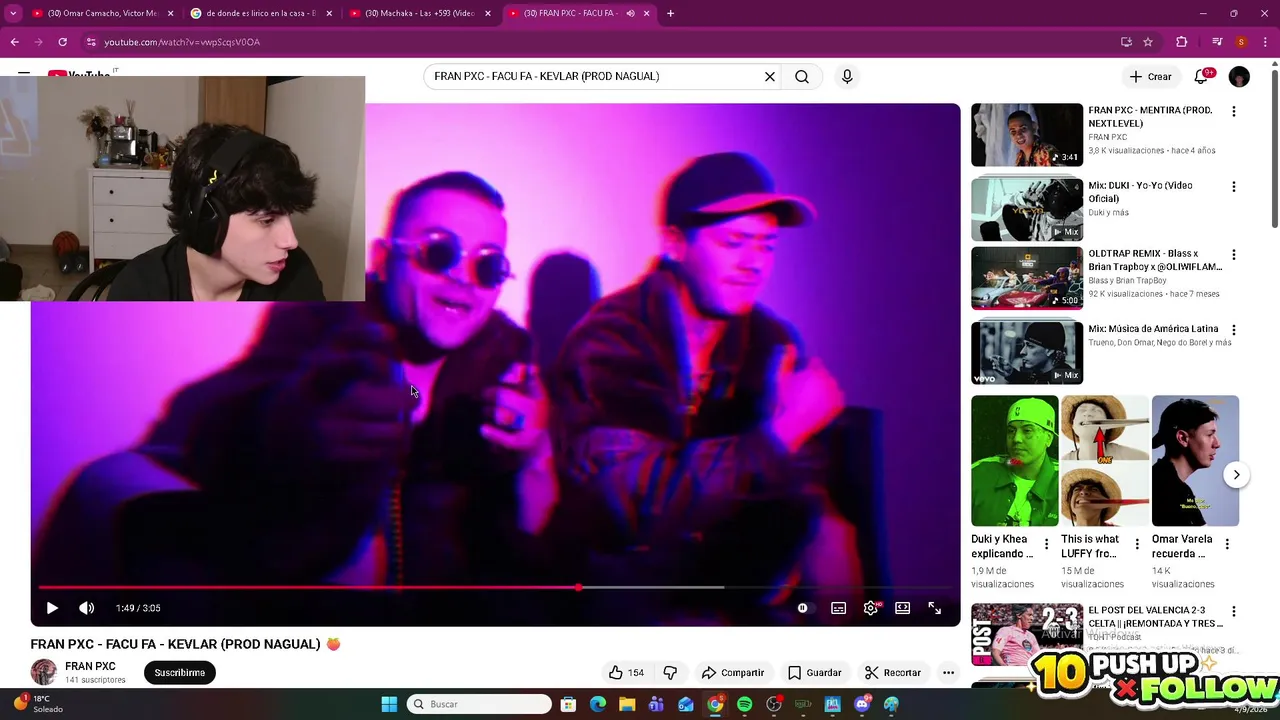Screen dimensions: 1280x720
Task: Open Chrome extensions puzzle icon
Action: [1182, 42]
